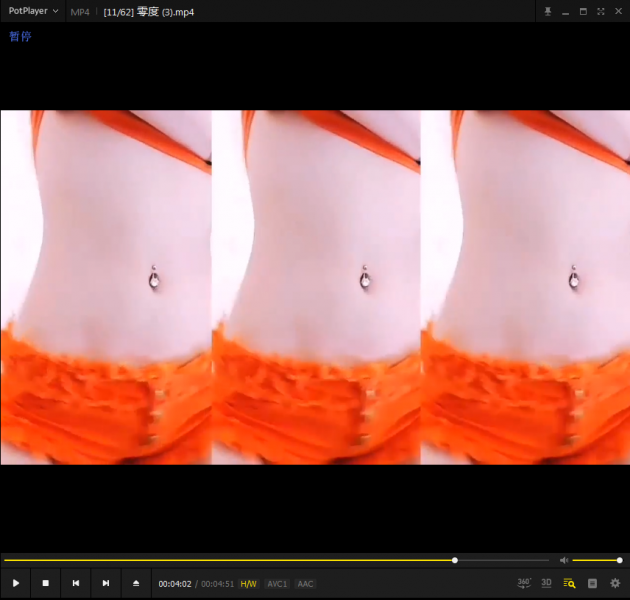
Task: Click the MP4 format label in title bar
Action: [x=80, y=12]
